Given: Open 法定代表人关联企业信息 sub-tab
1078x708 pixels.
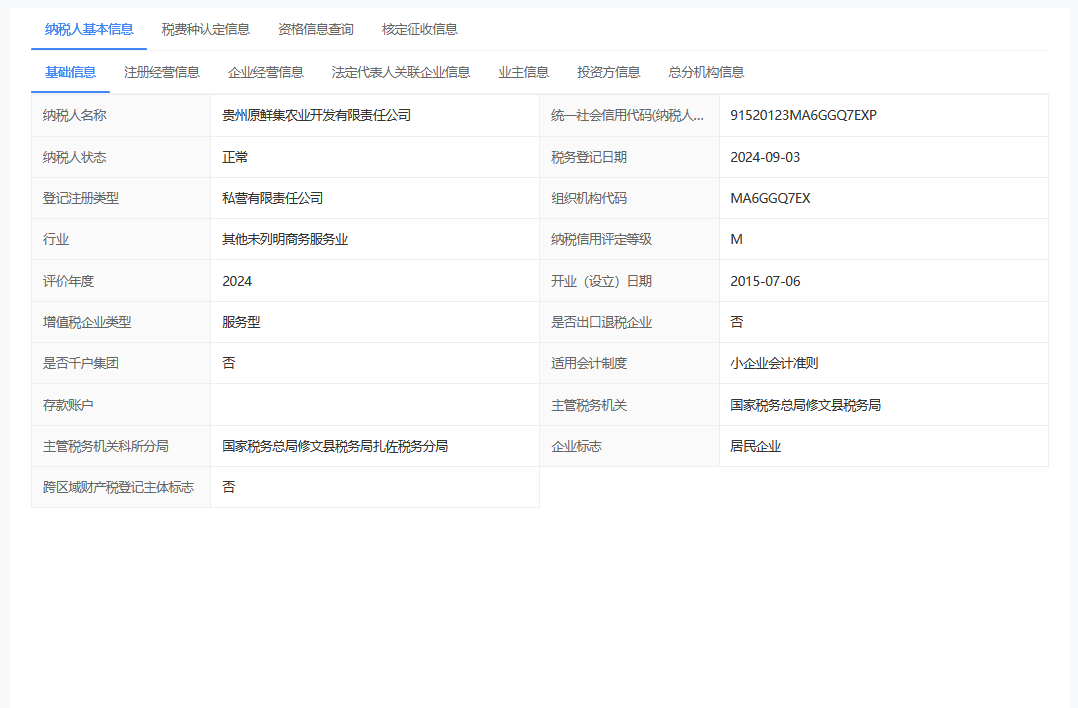Looking at the screenshot, I should tap(401, 72).
